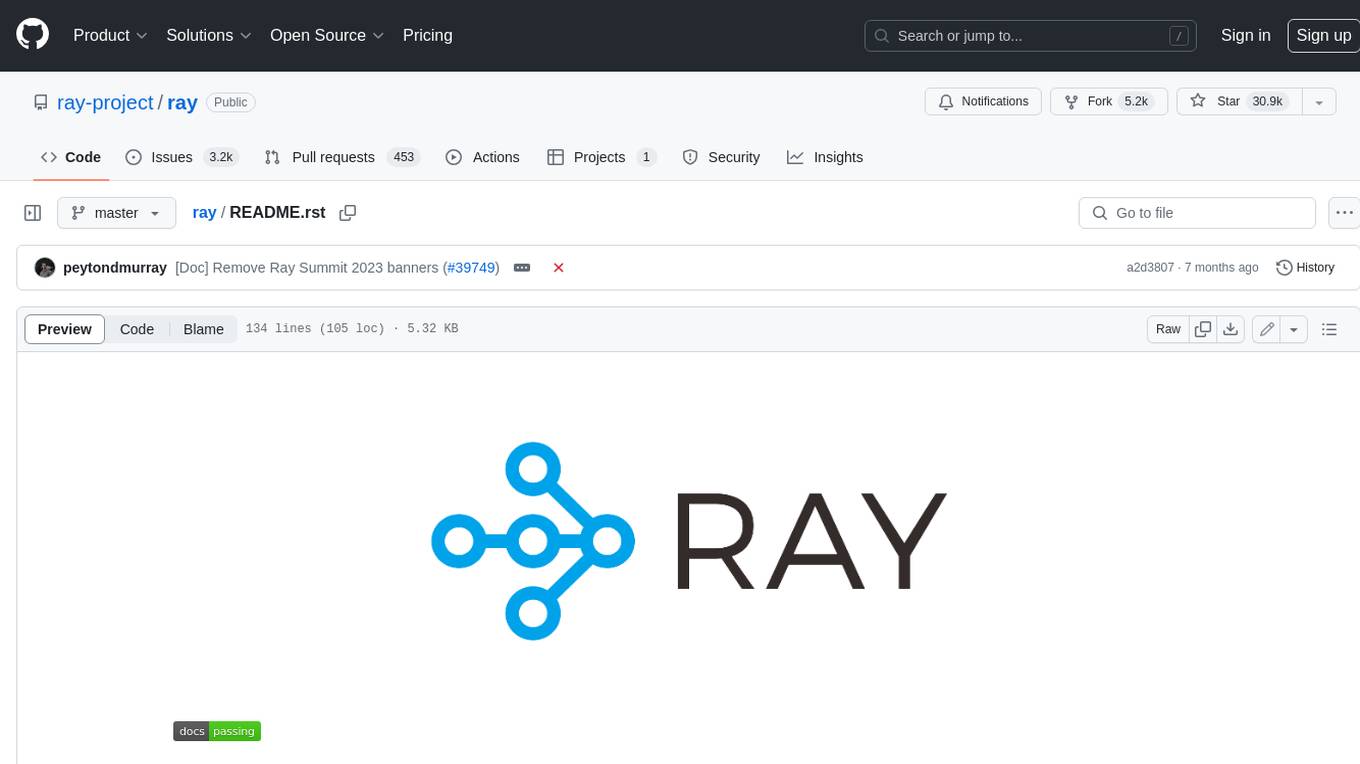Screen dimensions: 1360x764
Task: Copy the README.rst file path
Action: tap(348, 213)
